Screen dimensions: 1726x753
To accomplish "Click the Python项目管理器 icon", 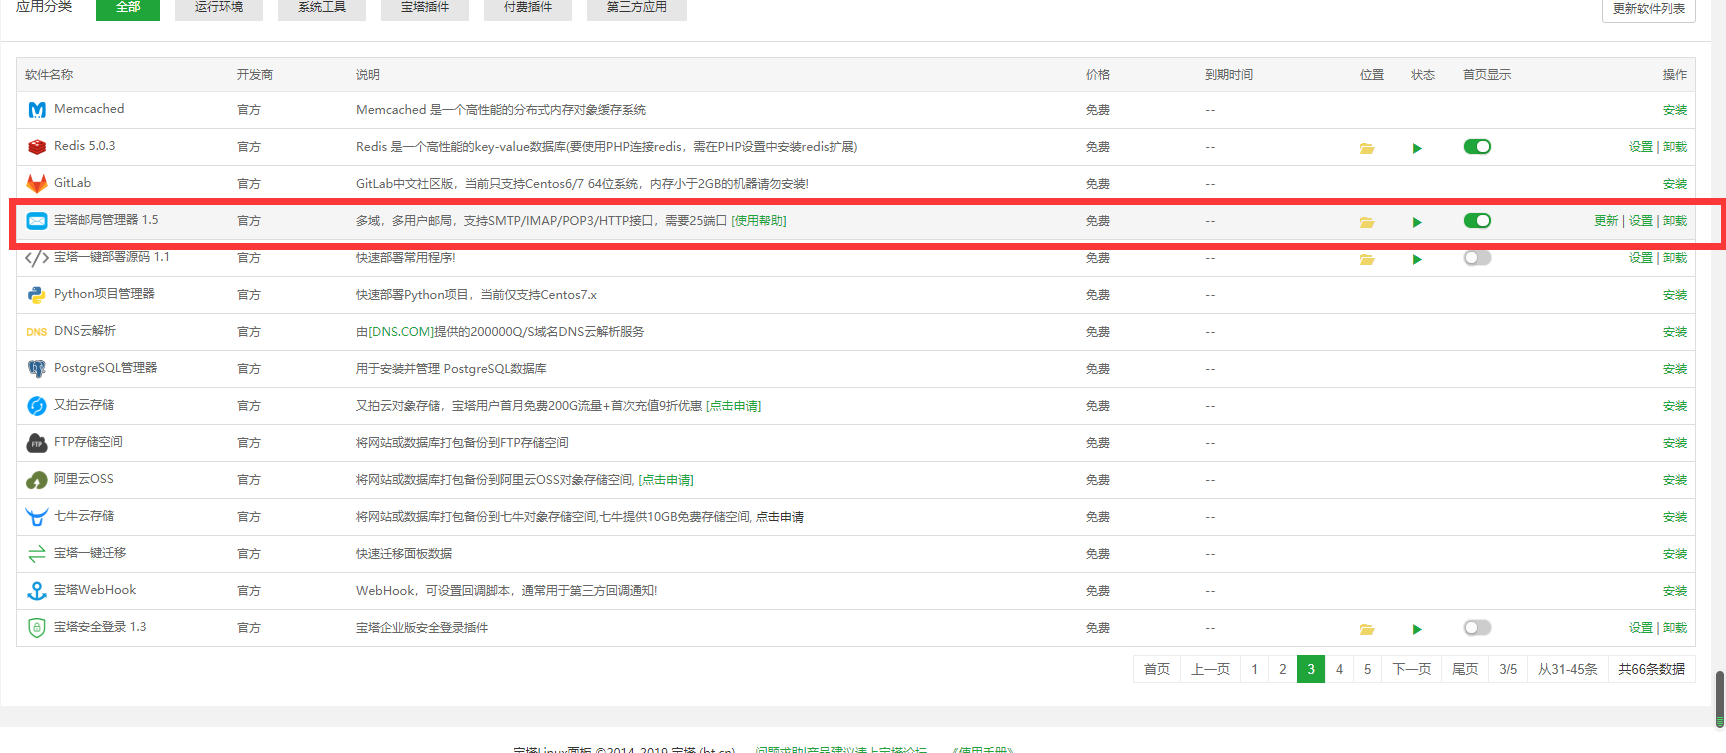I will click(x=37, y=295).
